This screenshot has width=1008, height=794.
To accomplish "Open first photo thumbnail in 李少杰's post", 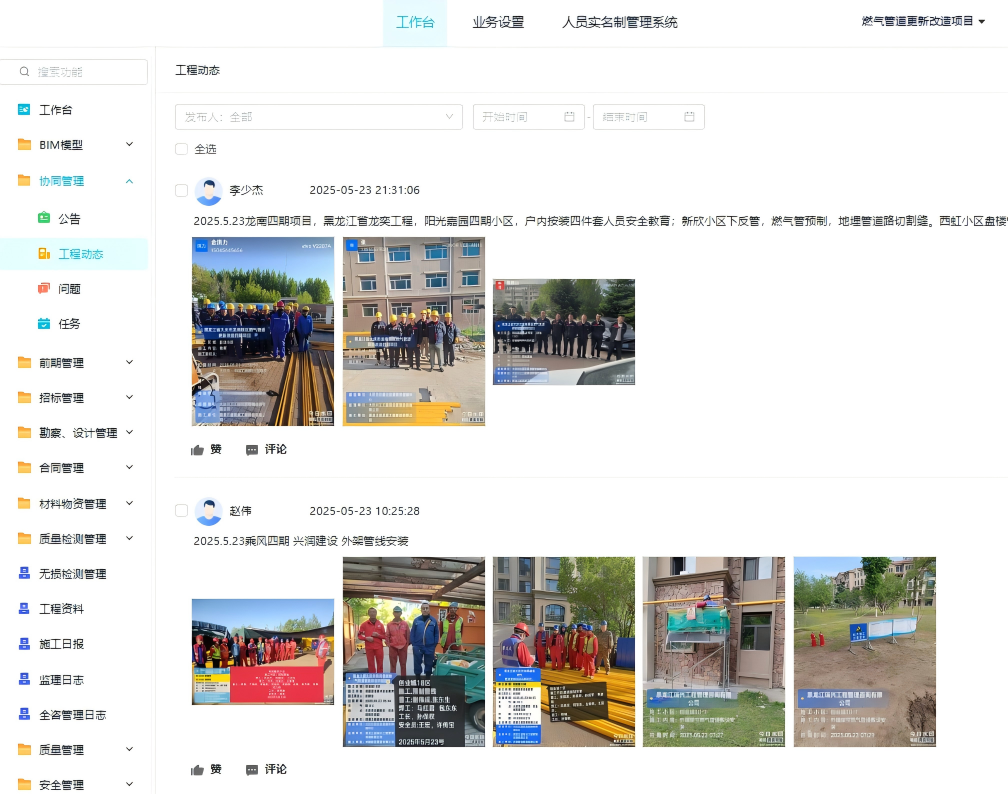I will pyautogui.click(x=263, y=331).
